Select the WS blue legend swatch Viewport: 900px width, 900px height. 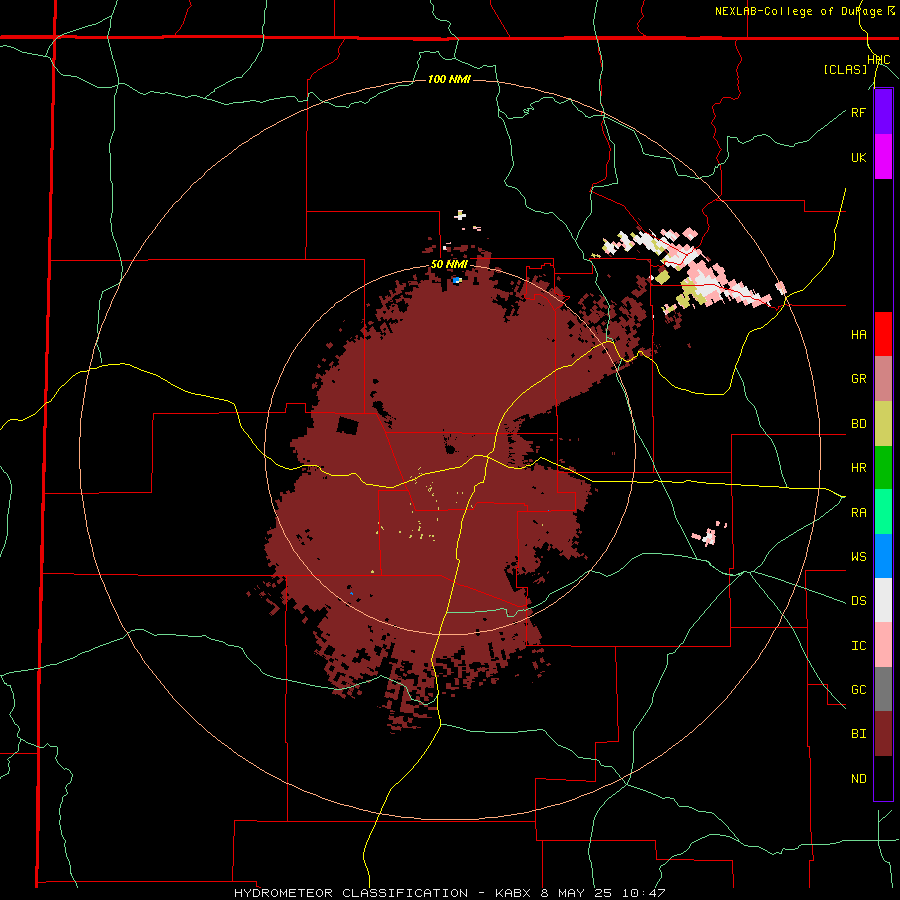[883, 556]
